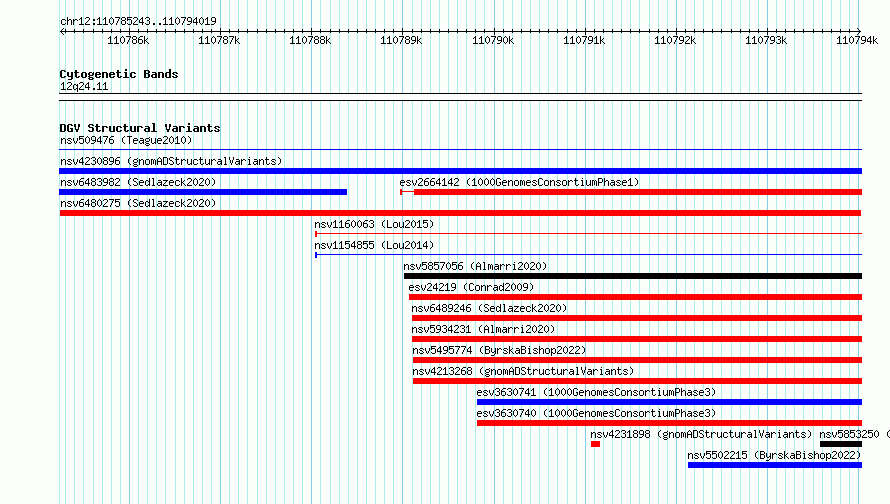Select variant label nsv6483982 (Sedlazeck2020)
This screenshot has width=890, height=504.
(138, 182)
